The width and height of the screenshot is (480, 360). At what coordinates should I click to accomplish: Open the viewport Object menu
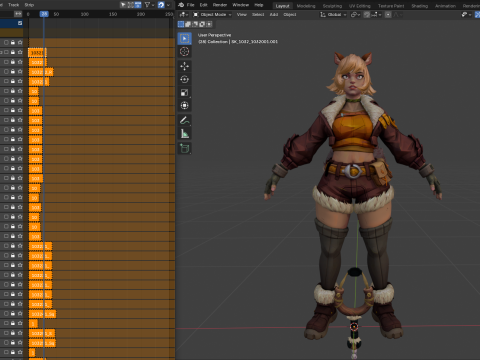290,15
